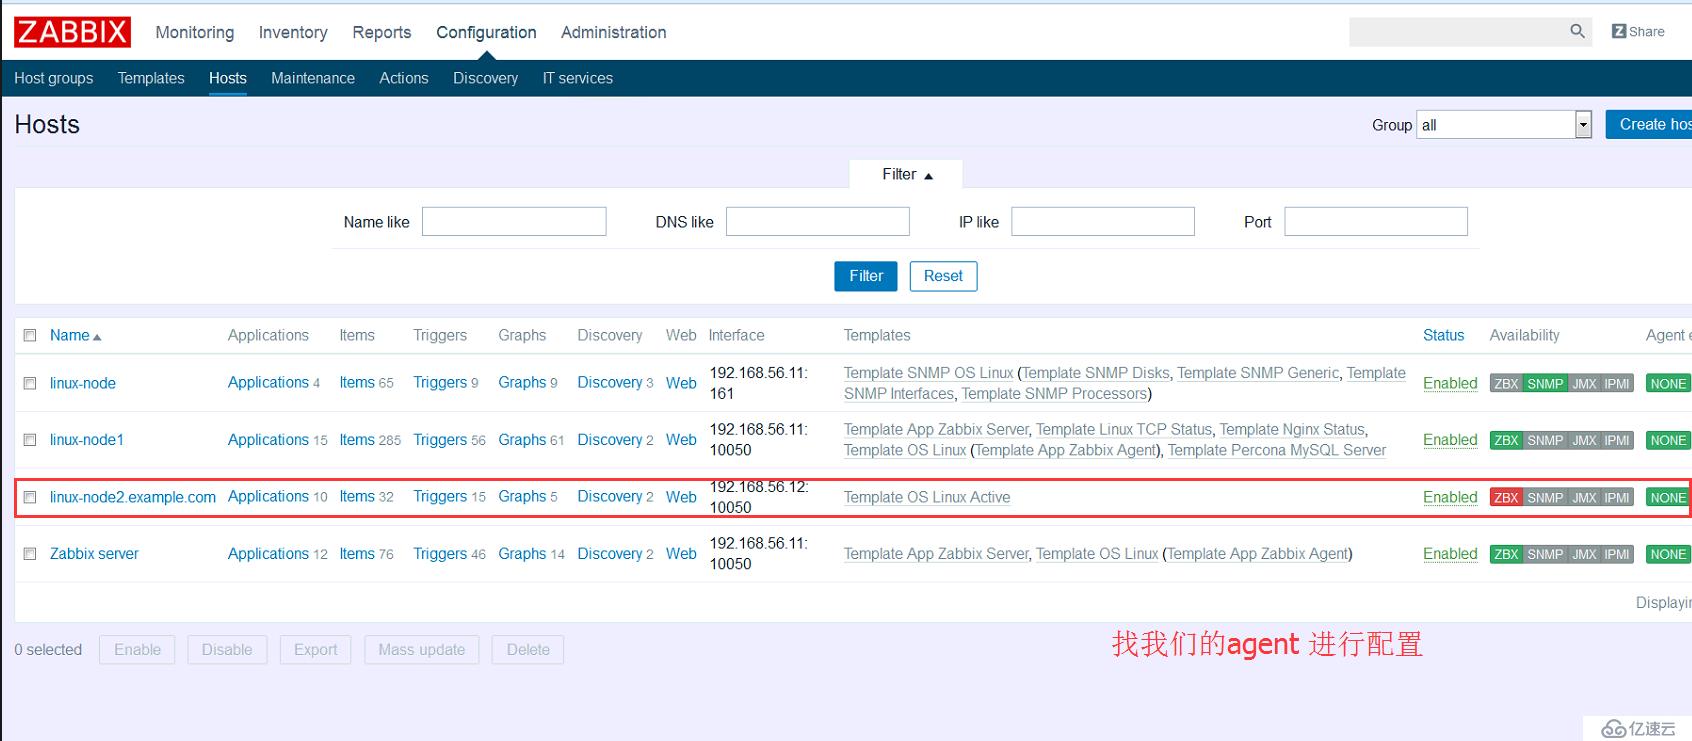
Task: Click green ZBX badge for Zabbix server
Action: (1506, 554)
